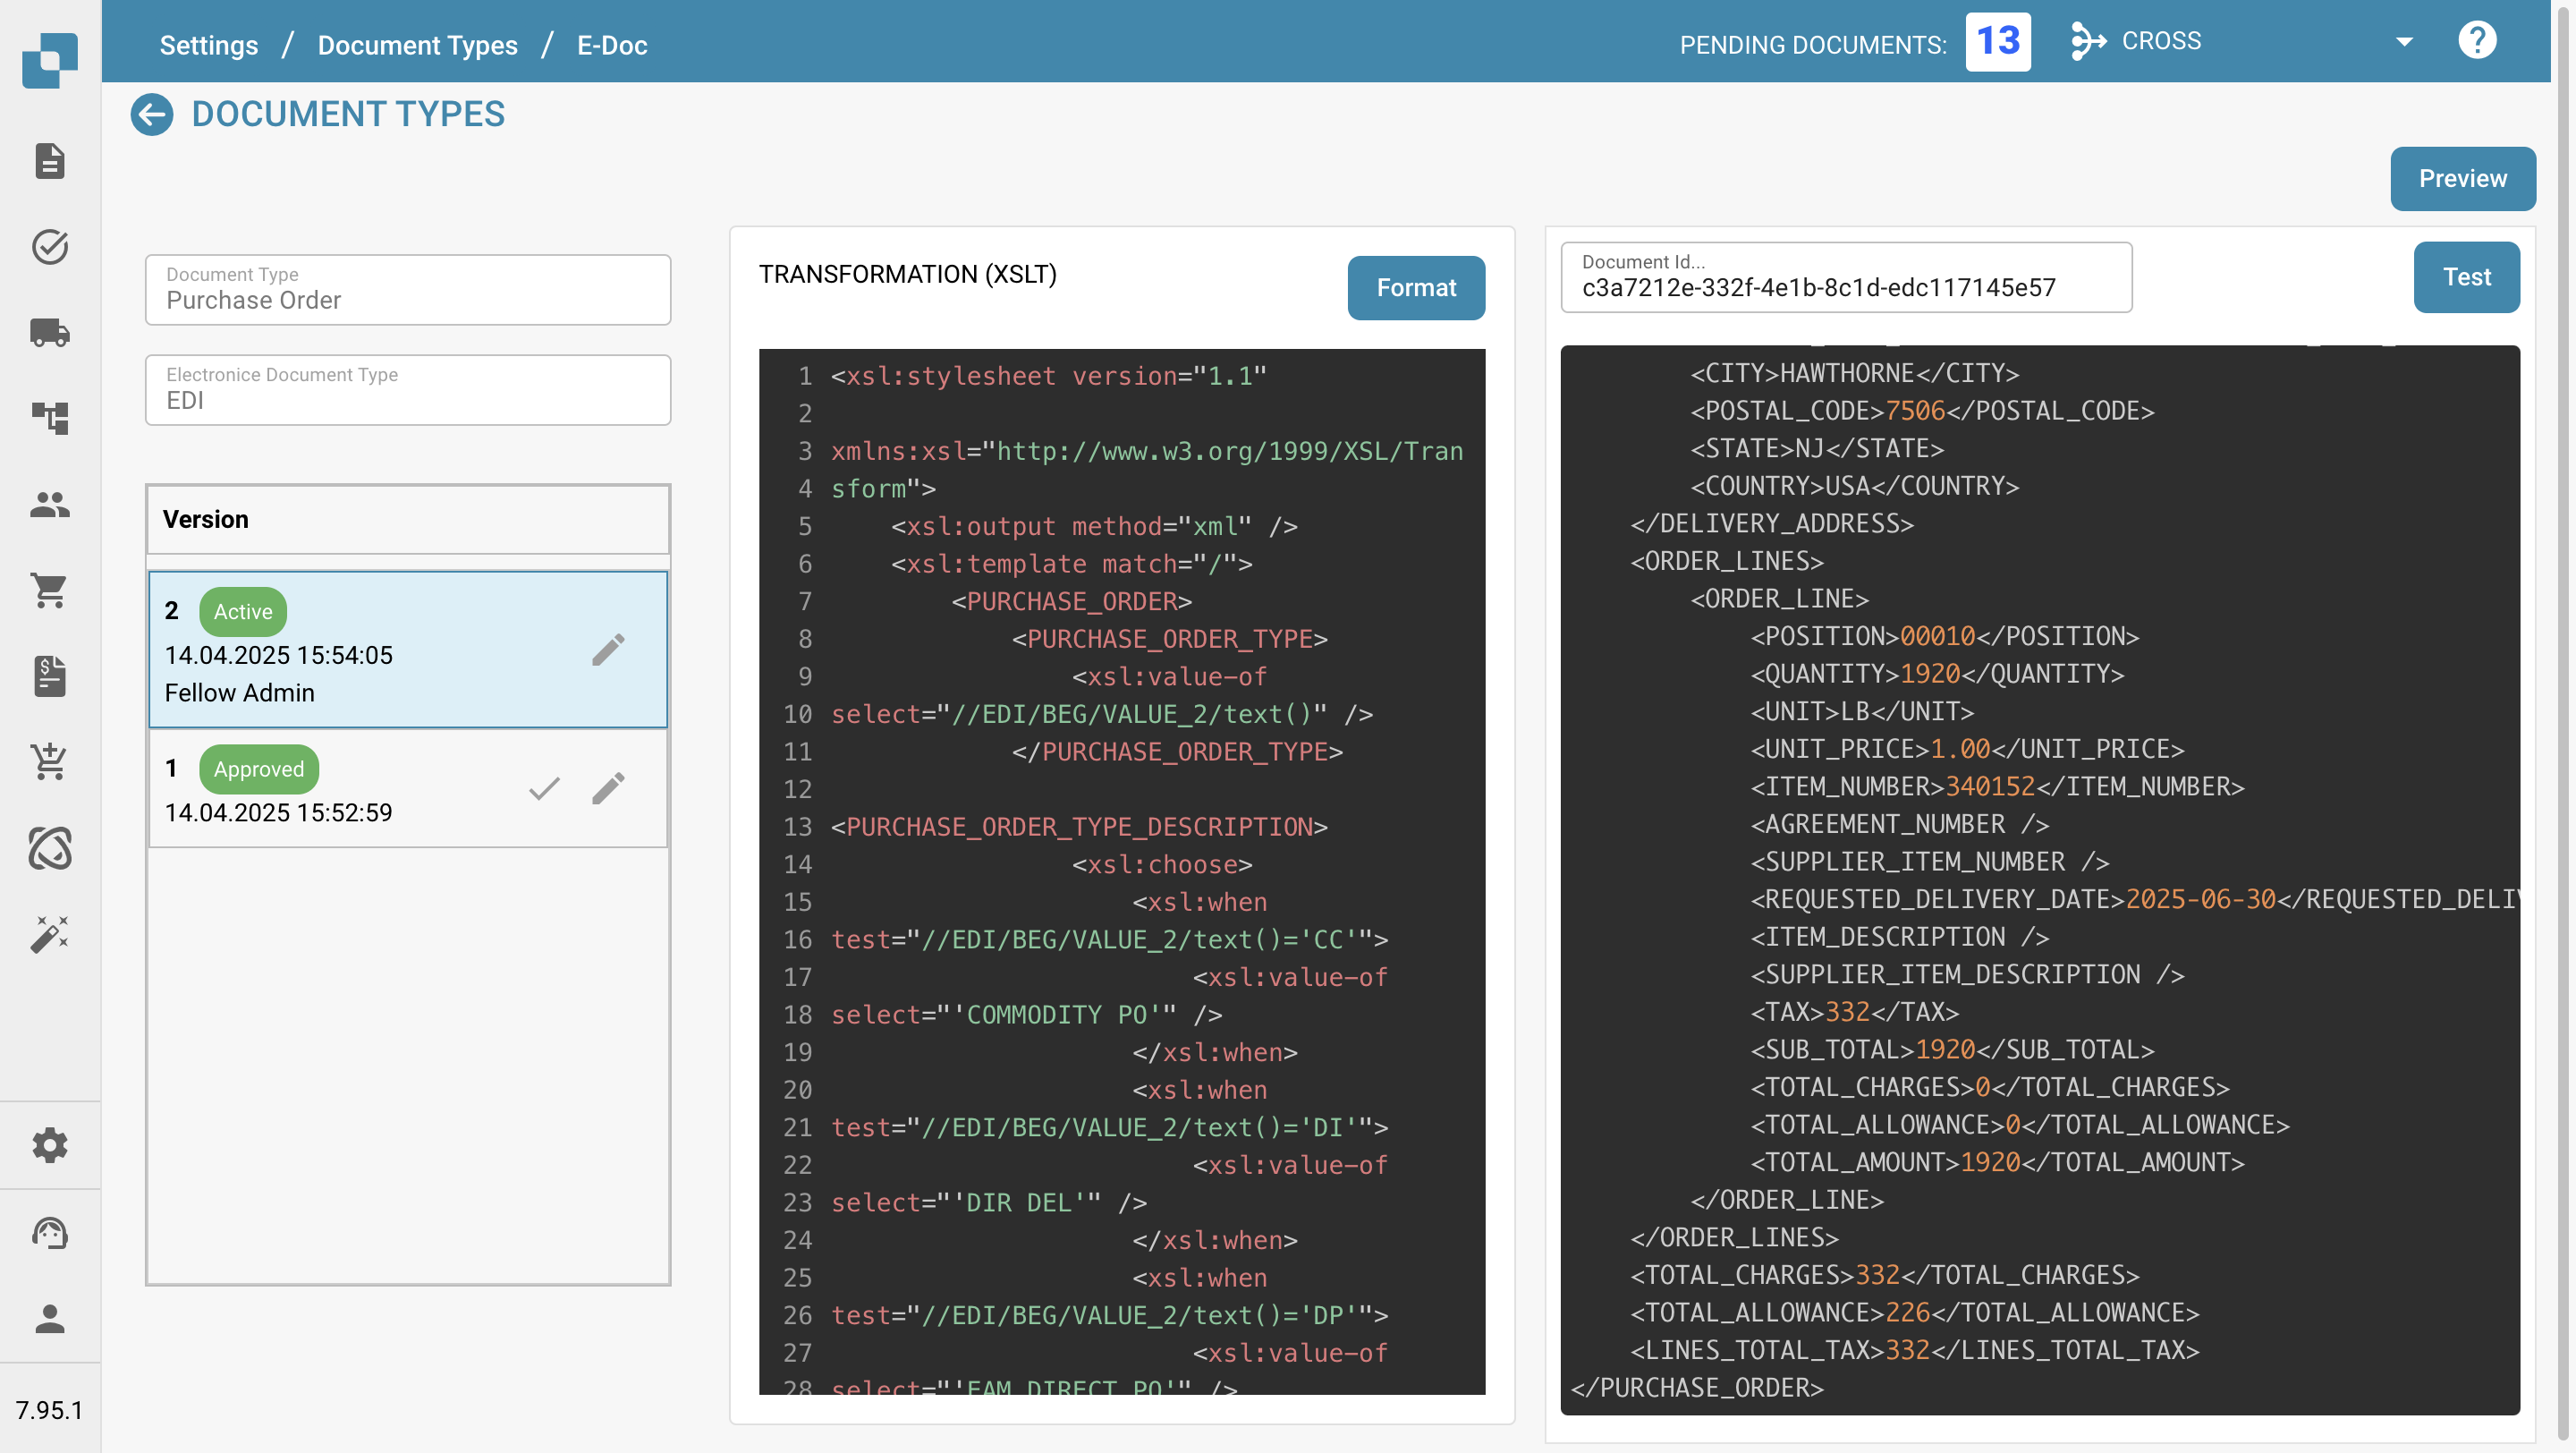Click the Test button
The image size is (2576, 1453).
pyautogui.click(x=2465, y=277)
